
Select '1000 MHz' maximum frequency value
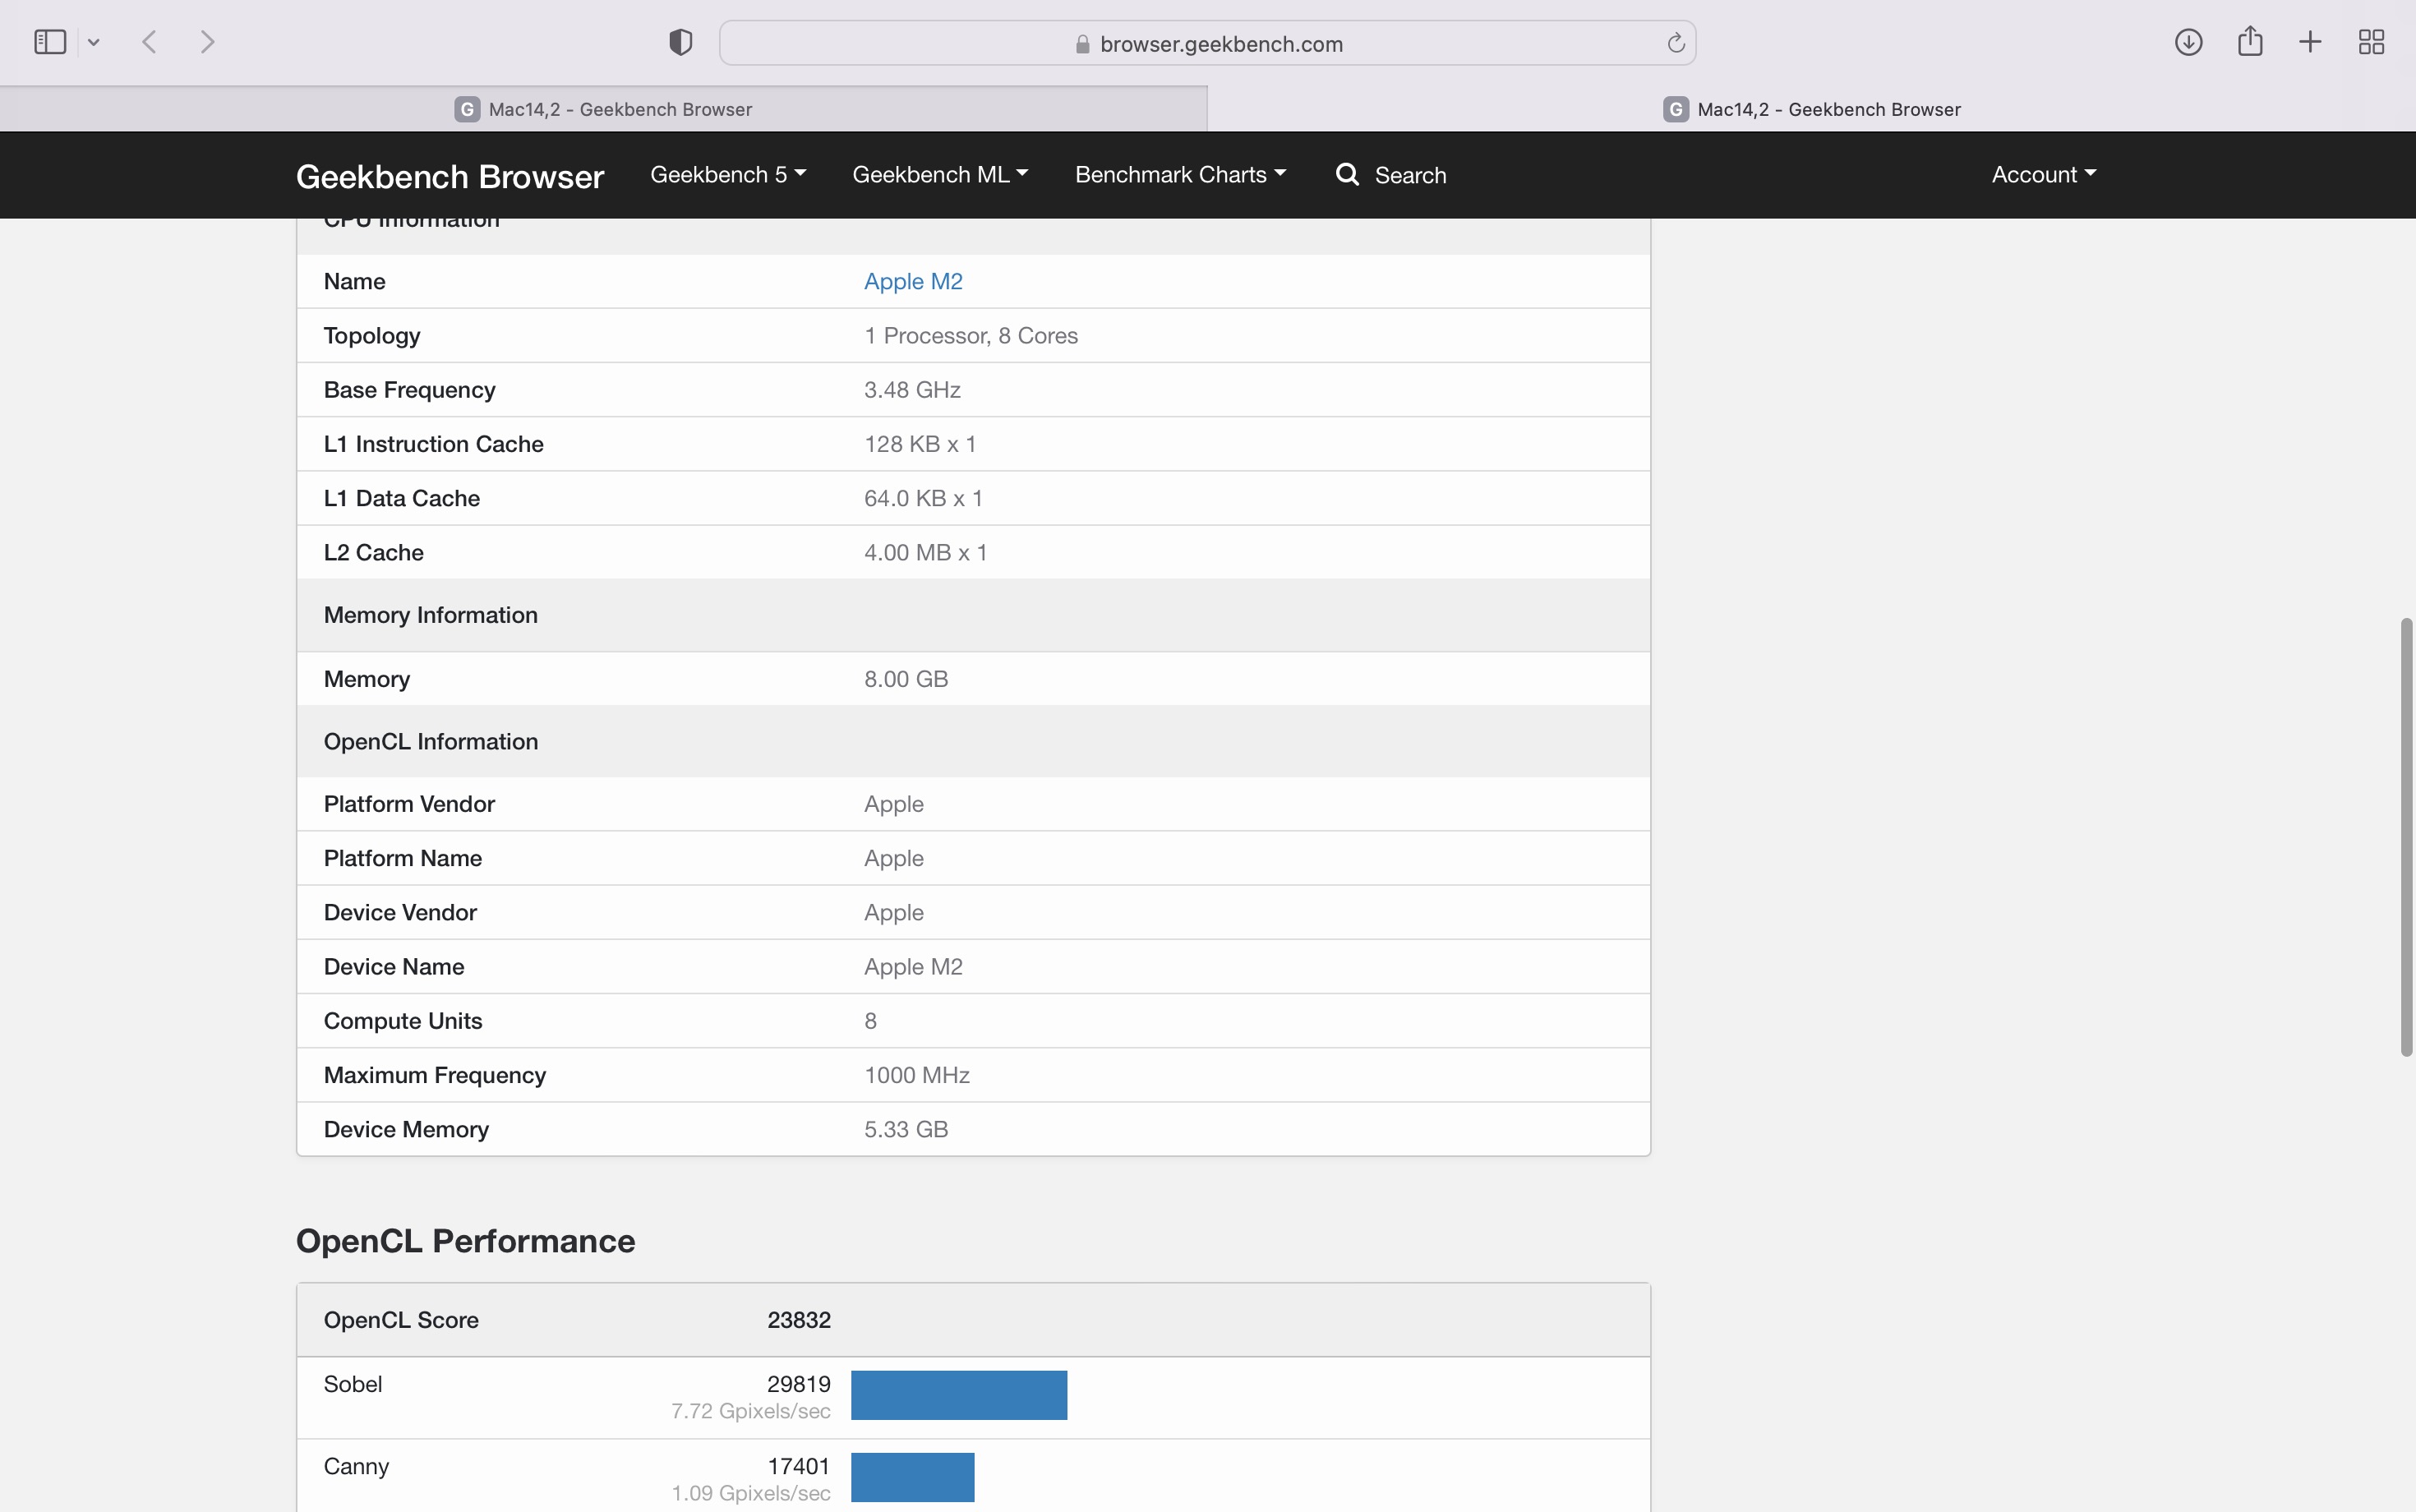point(917,1075)
